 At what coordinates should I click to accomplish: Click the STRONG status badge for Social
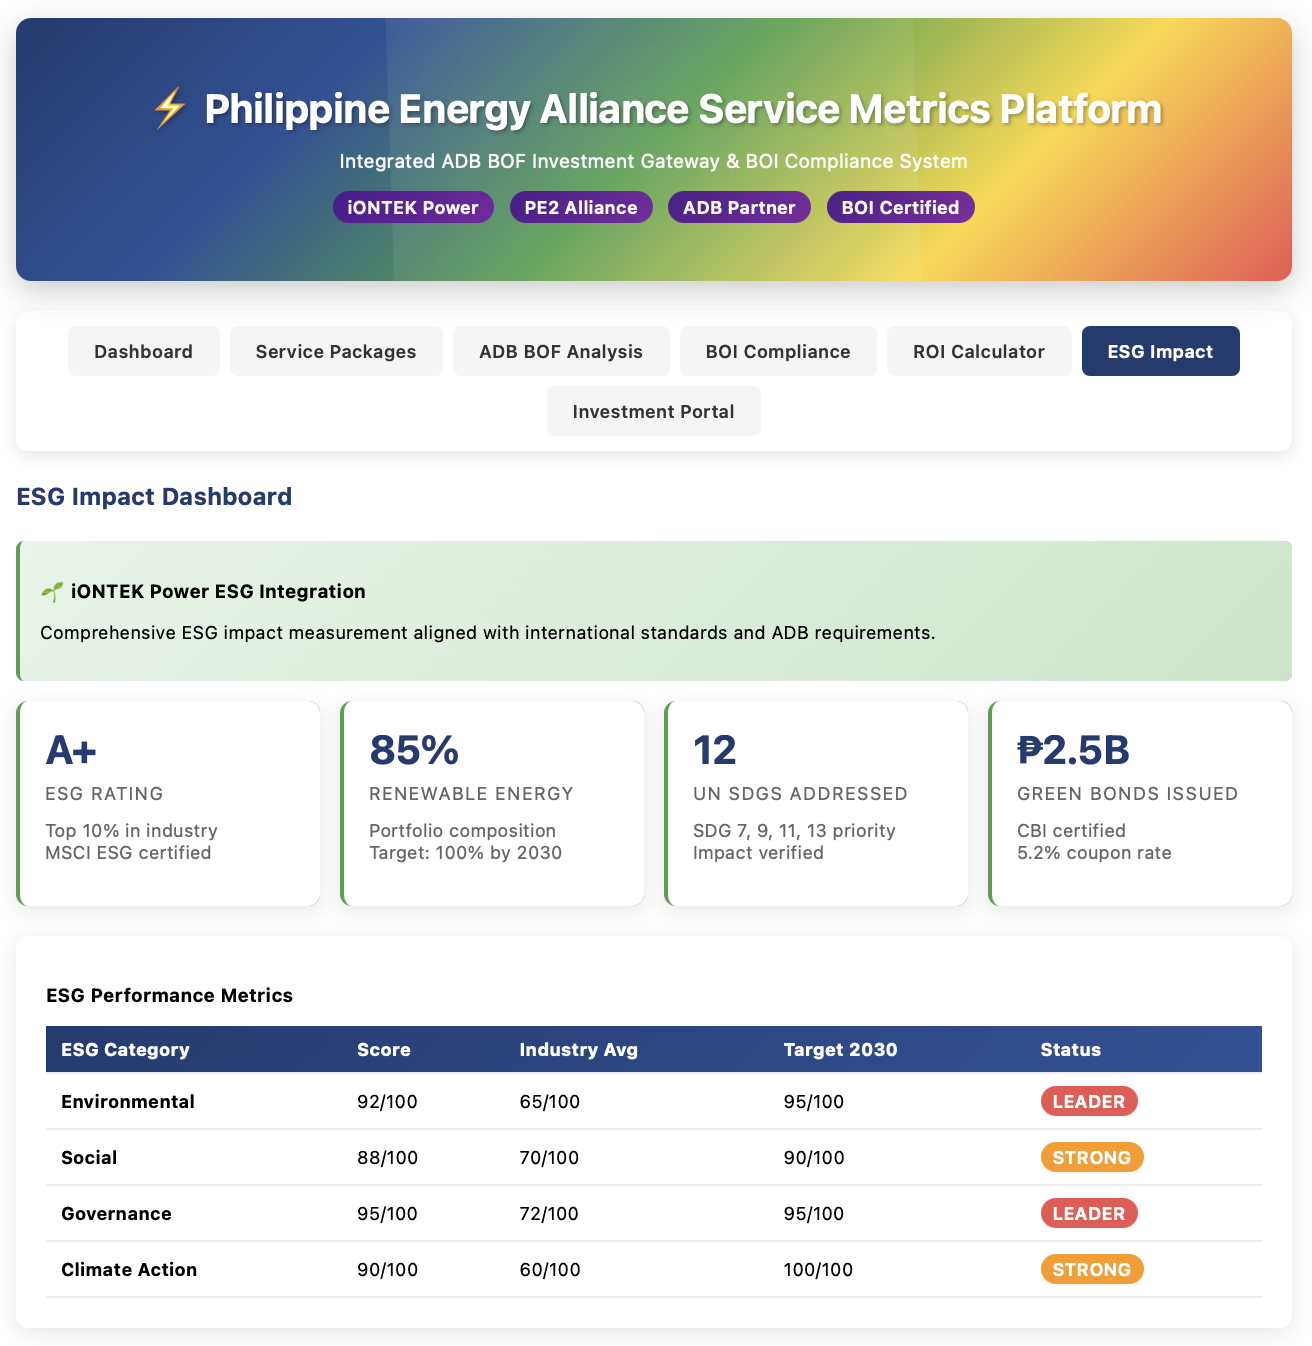(x=1091, y=1157)
